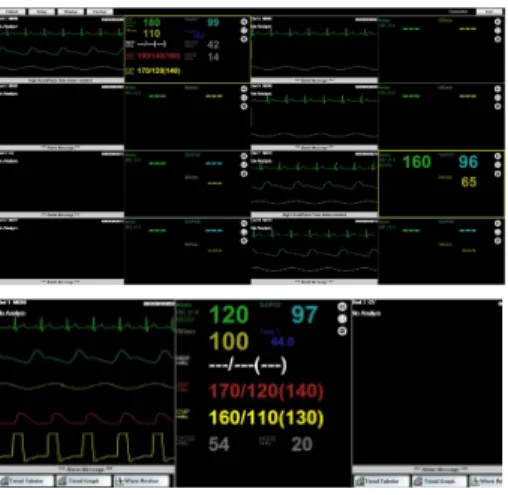Click first round icon in the 180/99 bed panel
The width and height of the screenshot is (508, 495).
point(244,22)
